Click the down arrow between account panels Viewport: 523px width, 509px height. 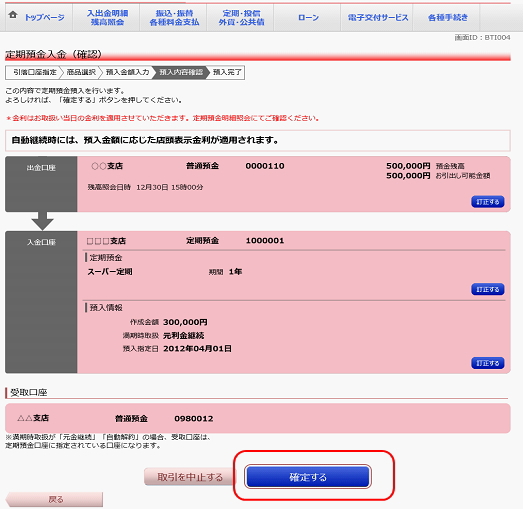42,221
